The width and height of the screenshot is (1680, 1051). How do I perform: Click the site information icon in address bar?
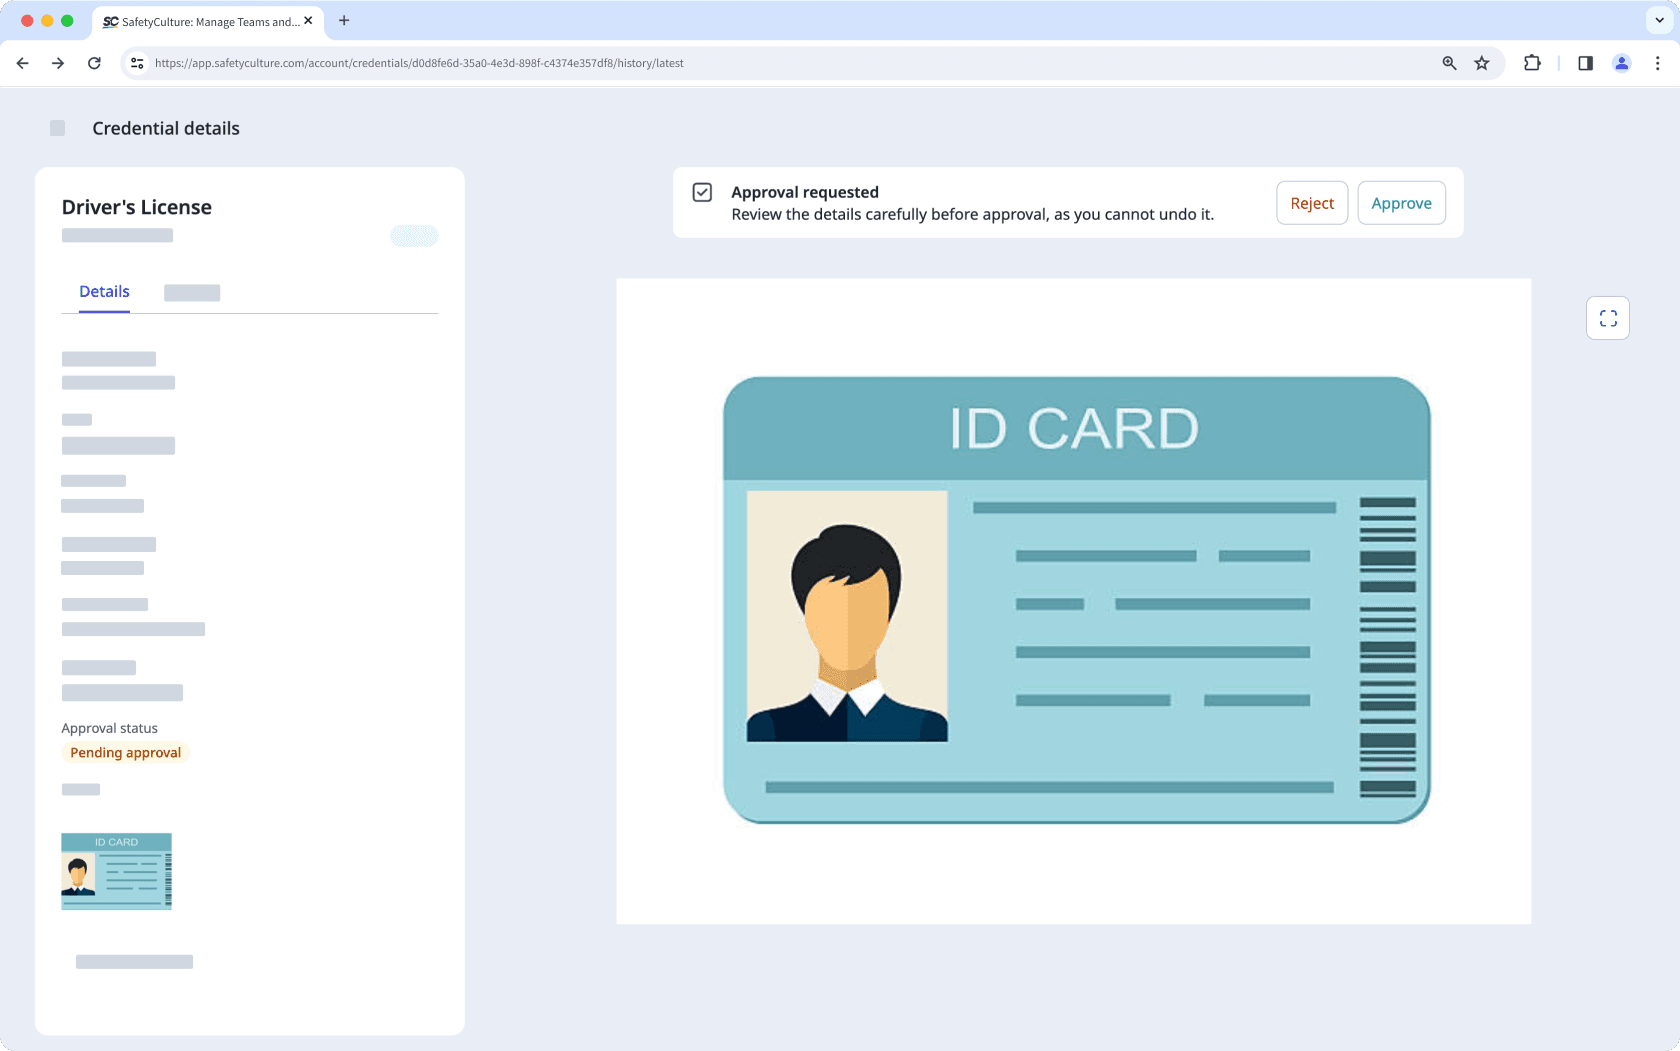136,62
